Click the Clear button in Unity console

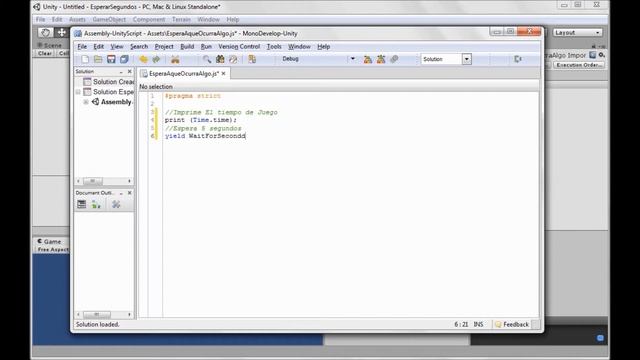pyautogui.click(x=45, y=53)
